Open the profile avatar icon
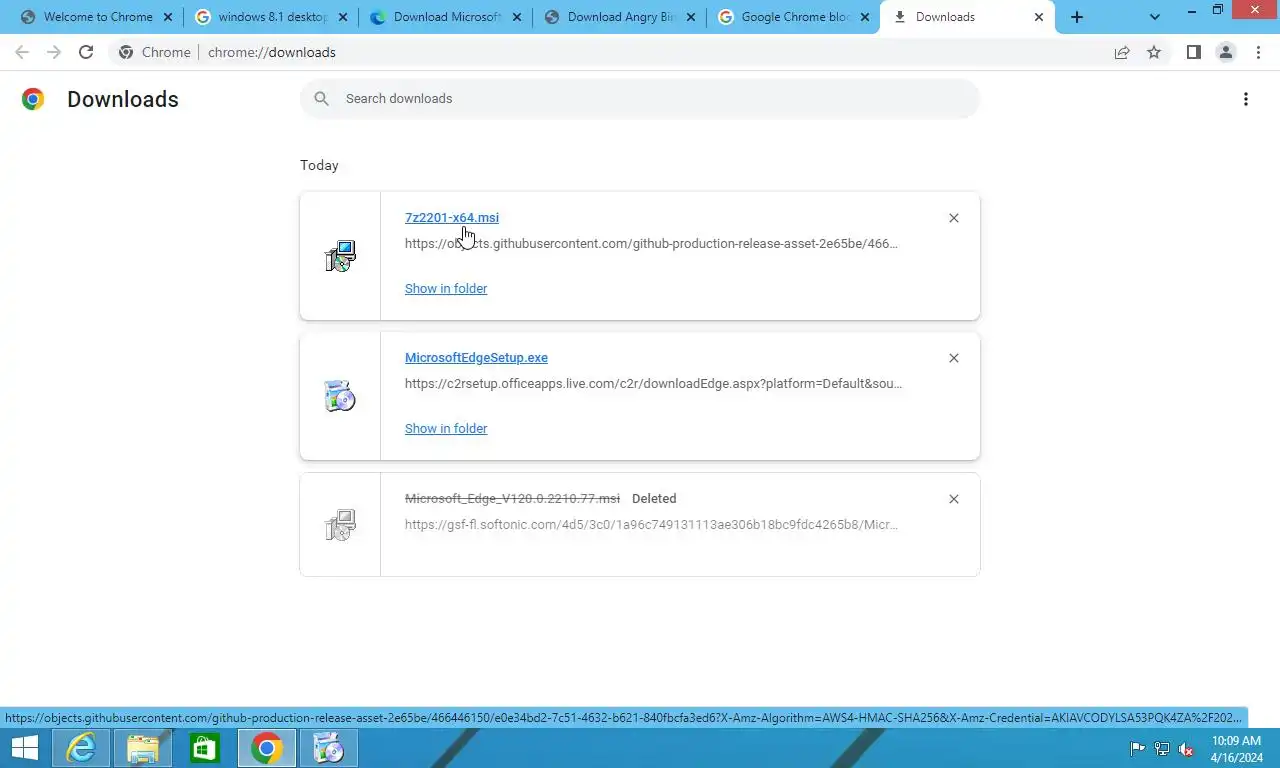This screenshot has height=768, width=1280. (x=1226, y=52)
